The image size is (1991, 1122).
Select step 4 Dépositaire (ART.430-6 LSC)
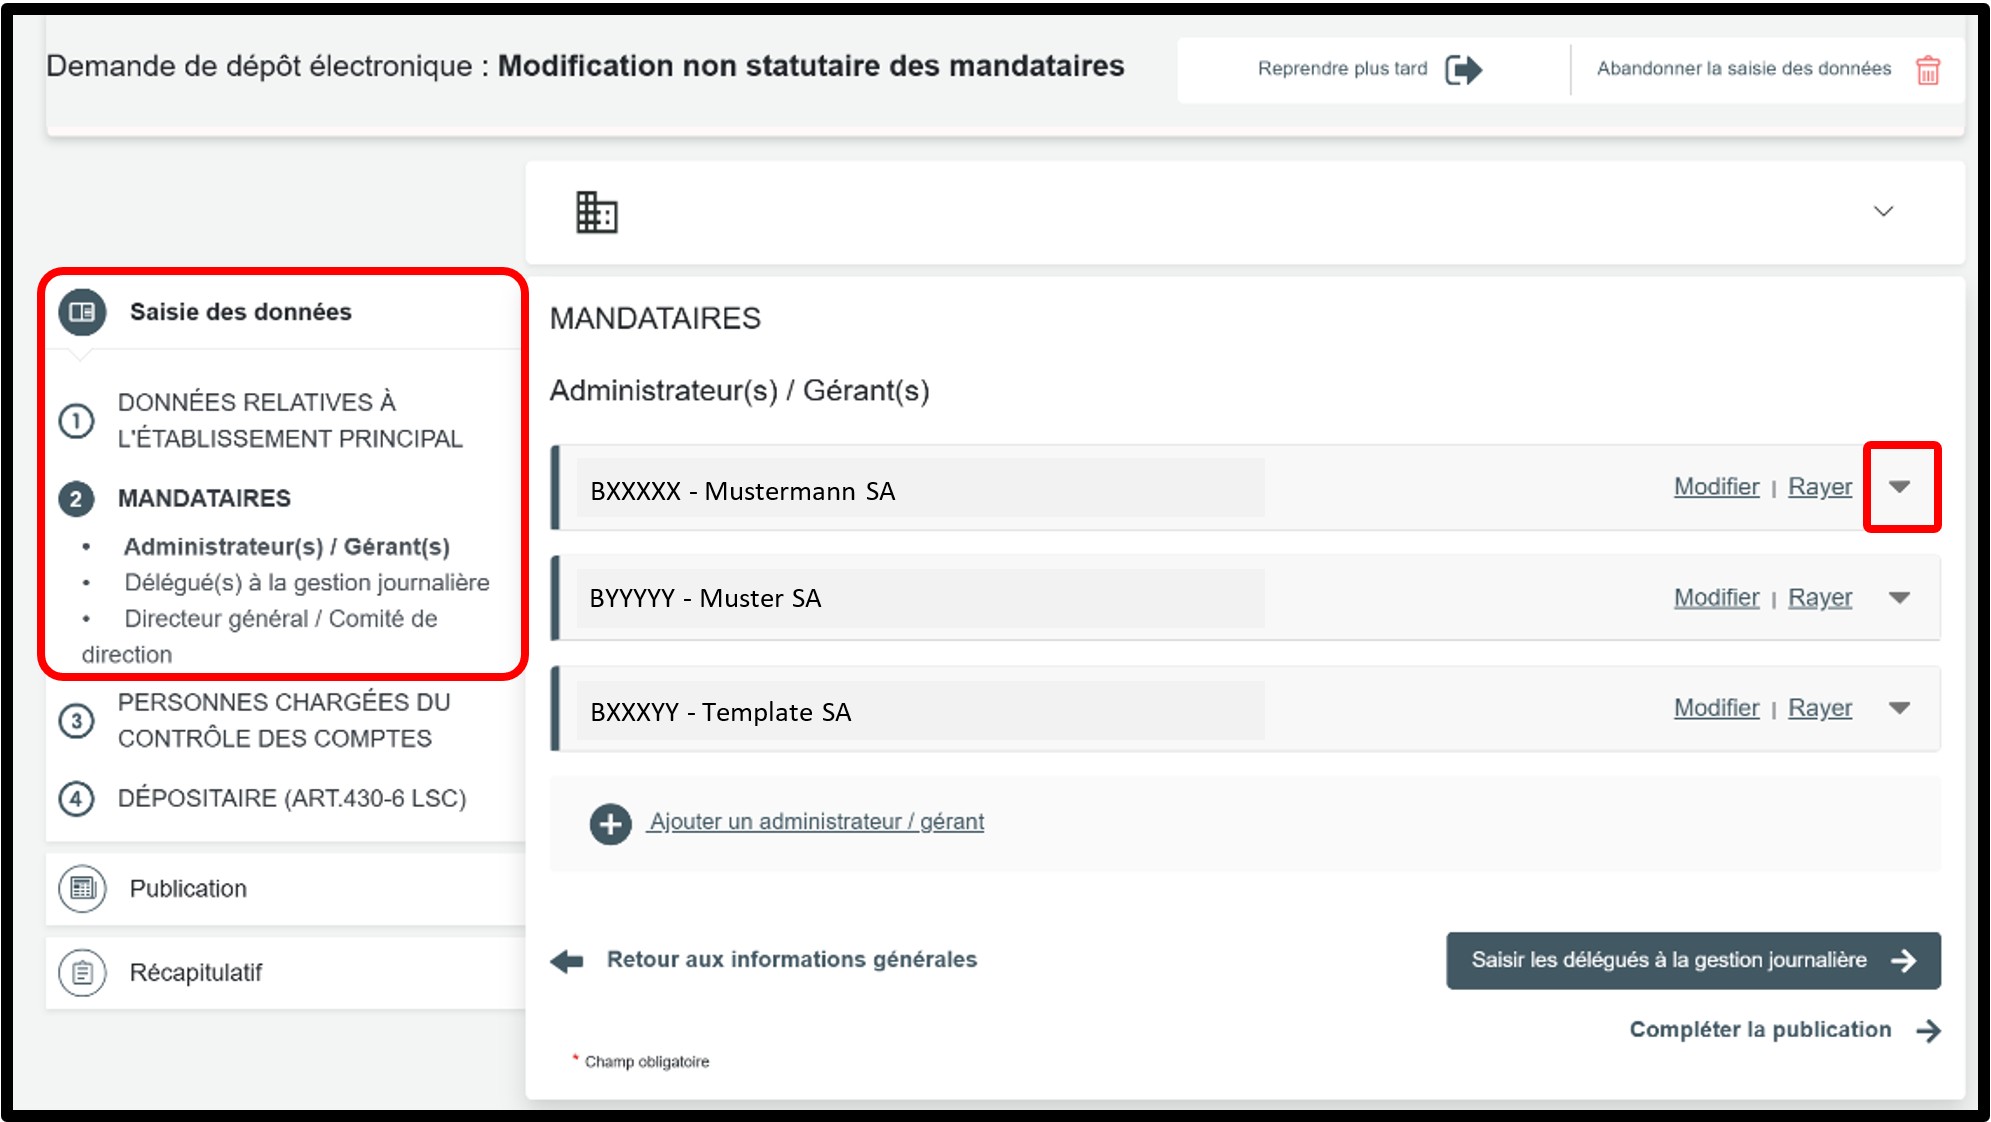click(291, 798)
